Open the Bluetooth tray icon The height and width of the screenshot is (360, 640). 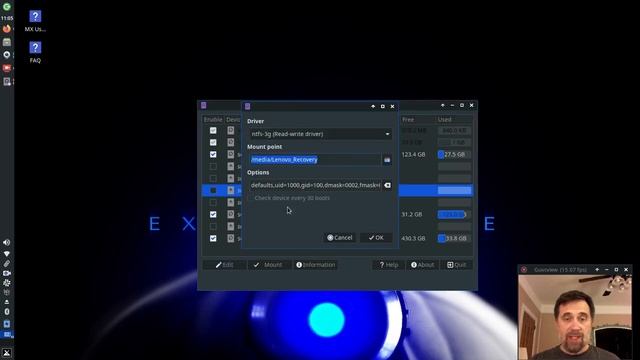click(x=7, y=312)
